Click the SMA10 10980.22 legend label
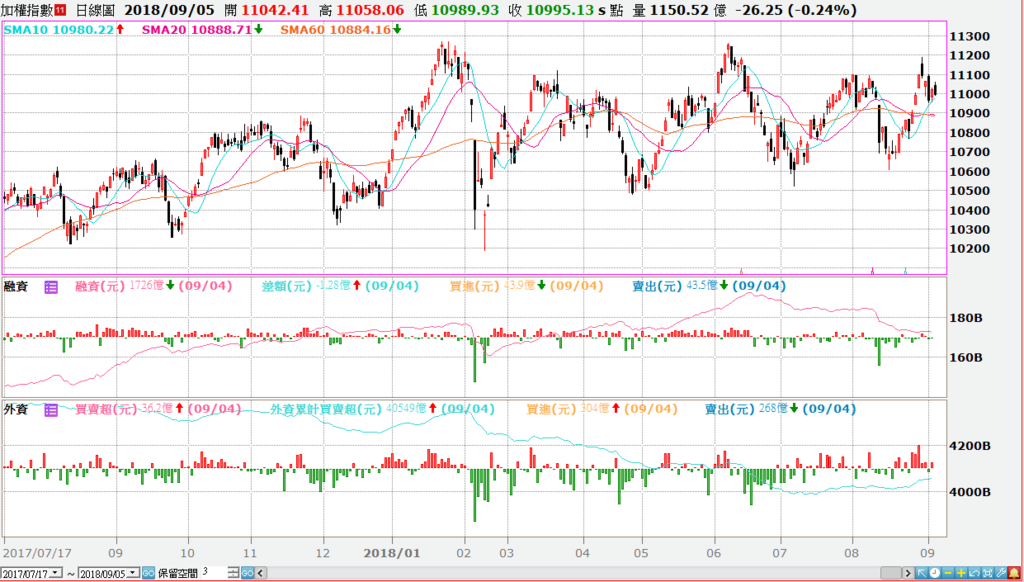 click(59, 29)
